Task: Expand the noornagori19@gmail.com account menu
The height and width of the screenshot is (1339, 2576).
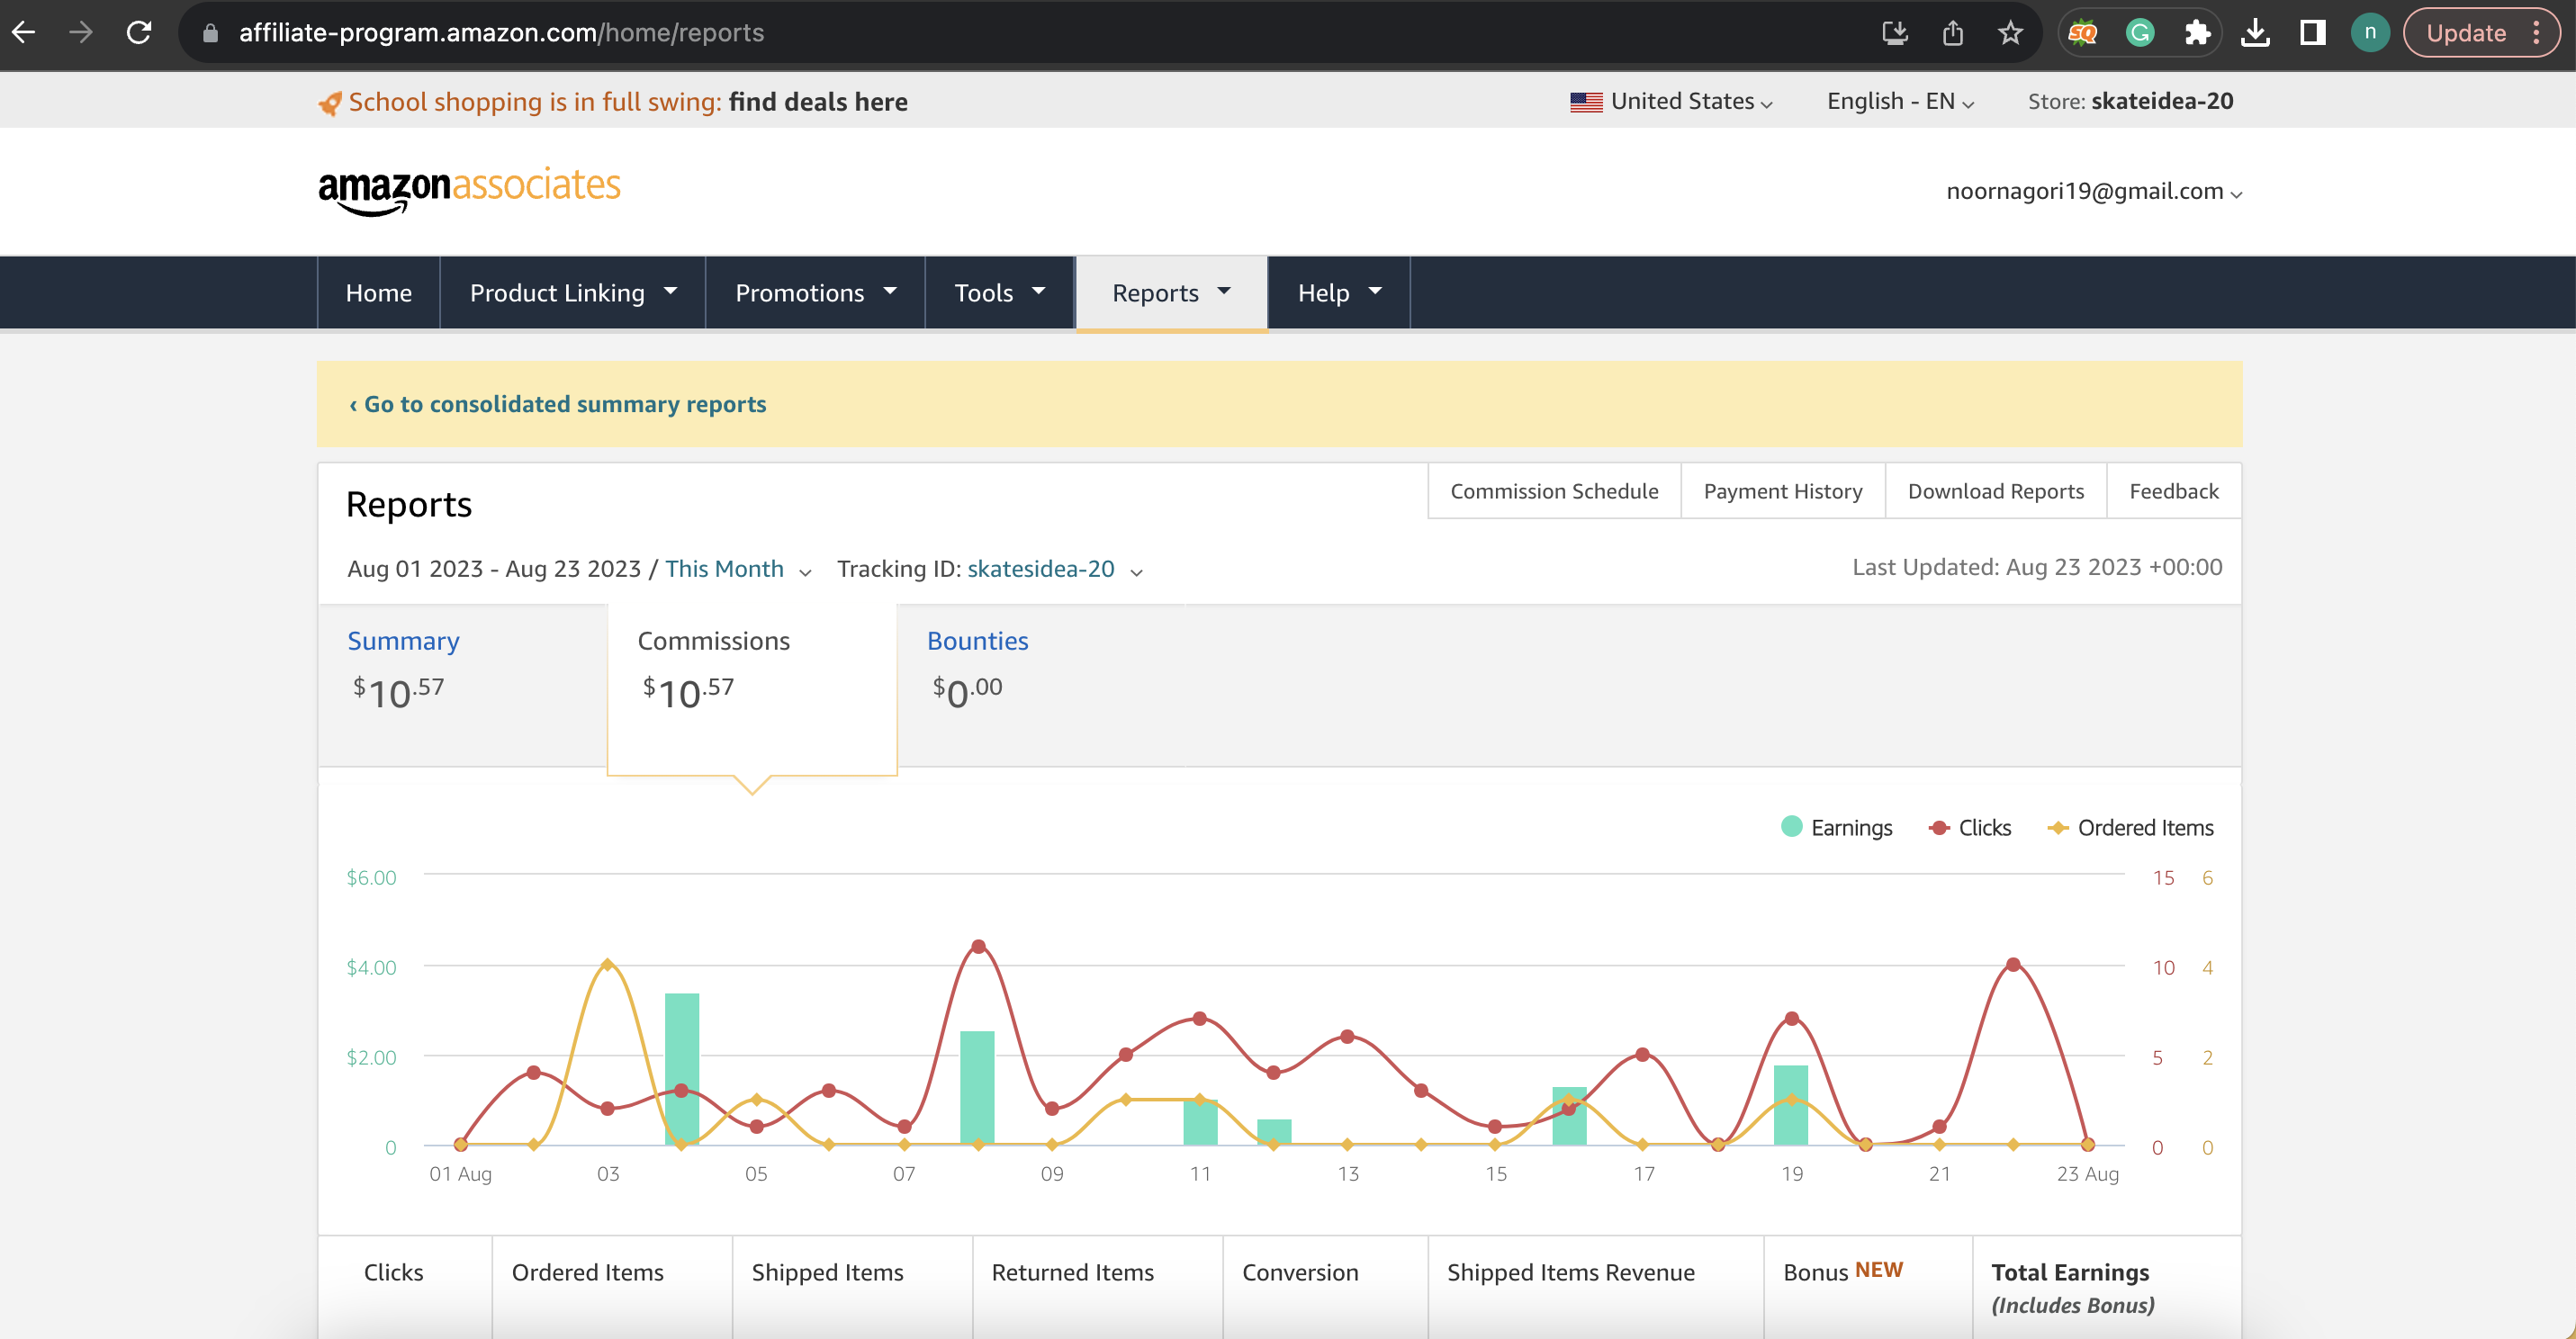Action: [2094, 191]
